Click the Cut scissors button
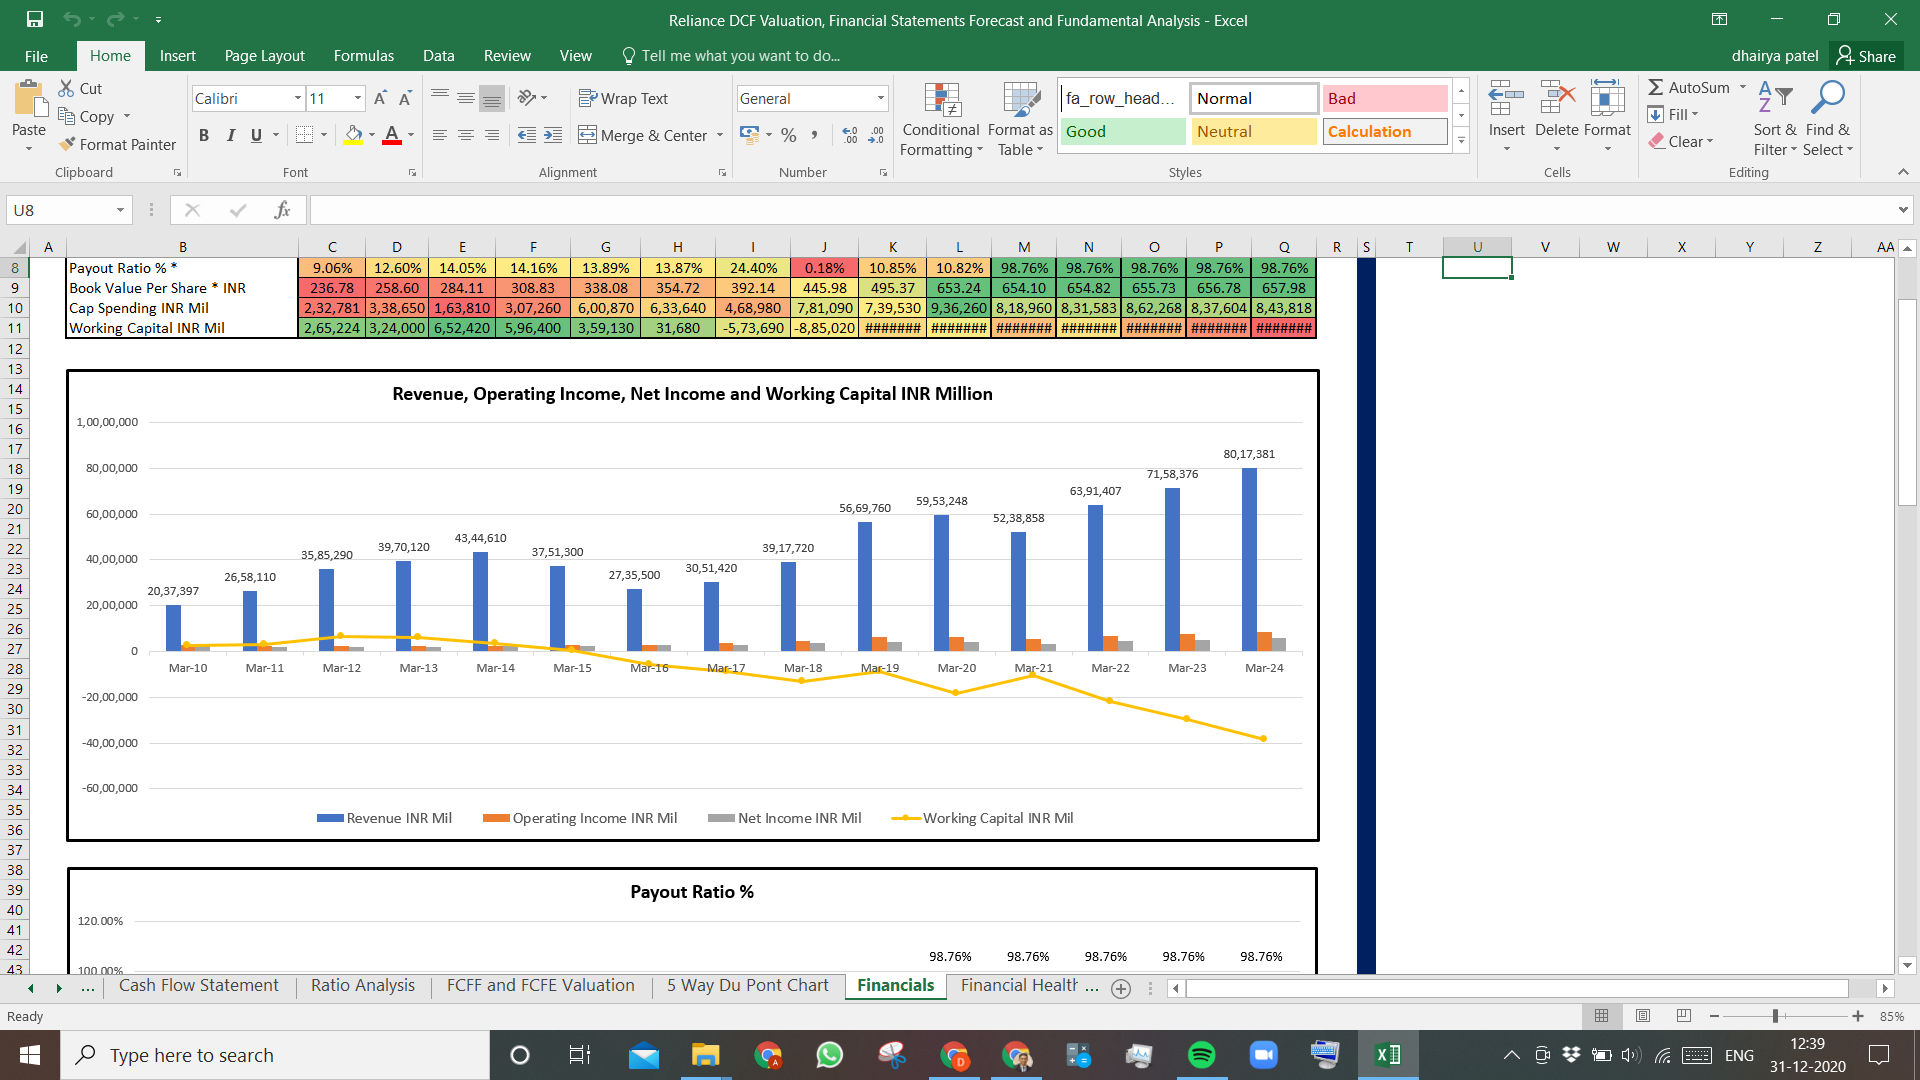 tap(80, 88)
